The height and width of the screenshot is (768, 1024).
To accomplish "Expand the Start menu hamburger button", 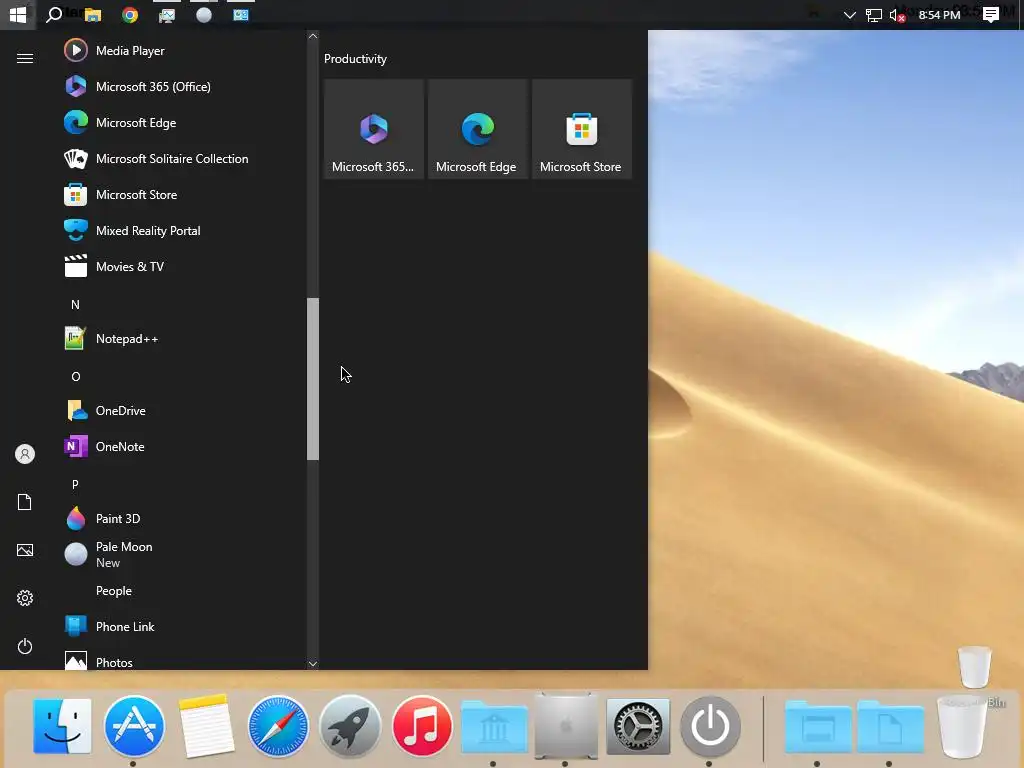I will [25, 58].
